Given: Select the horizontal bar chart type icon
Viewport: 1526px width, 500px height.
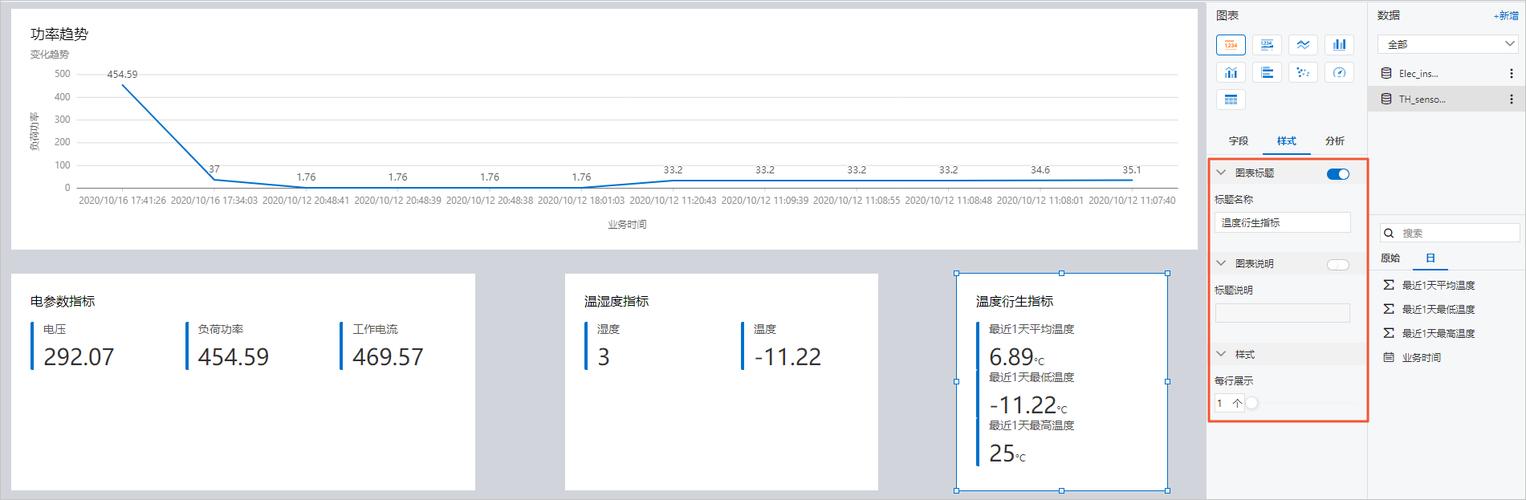Looking at the screenshot, I should click(1267, 72).
